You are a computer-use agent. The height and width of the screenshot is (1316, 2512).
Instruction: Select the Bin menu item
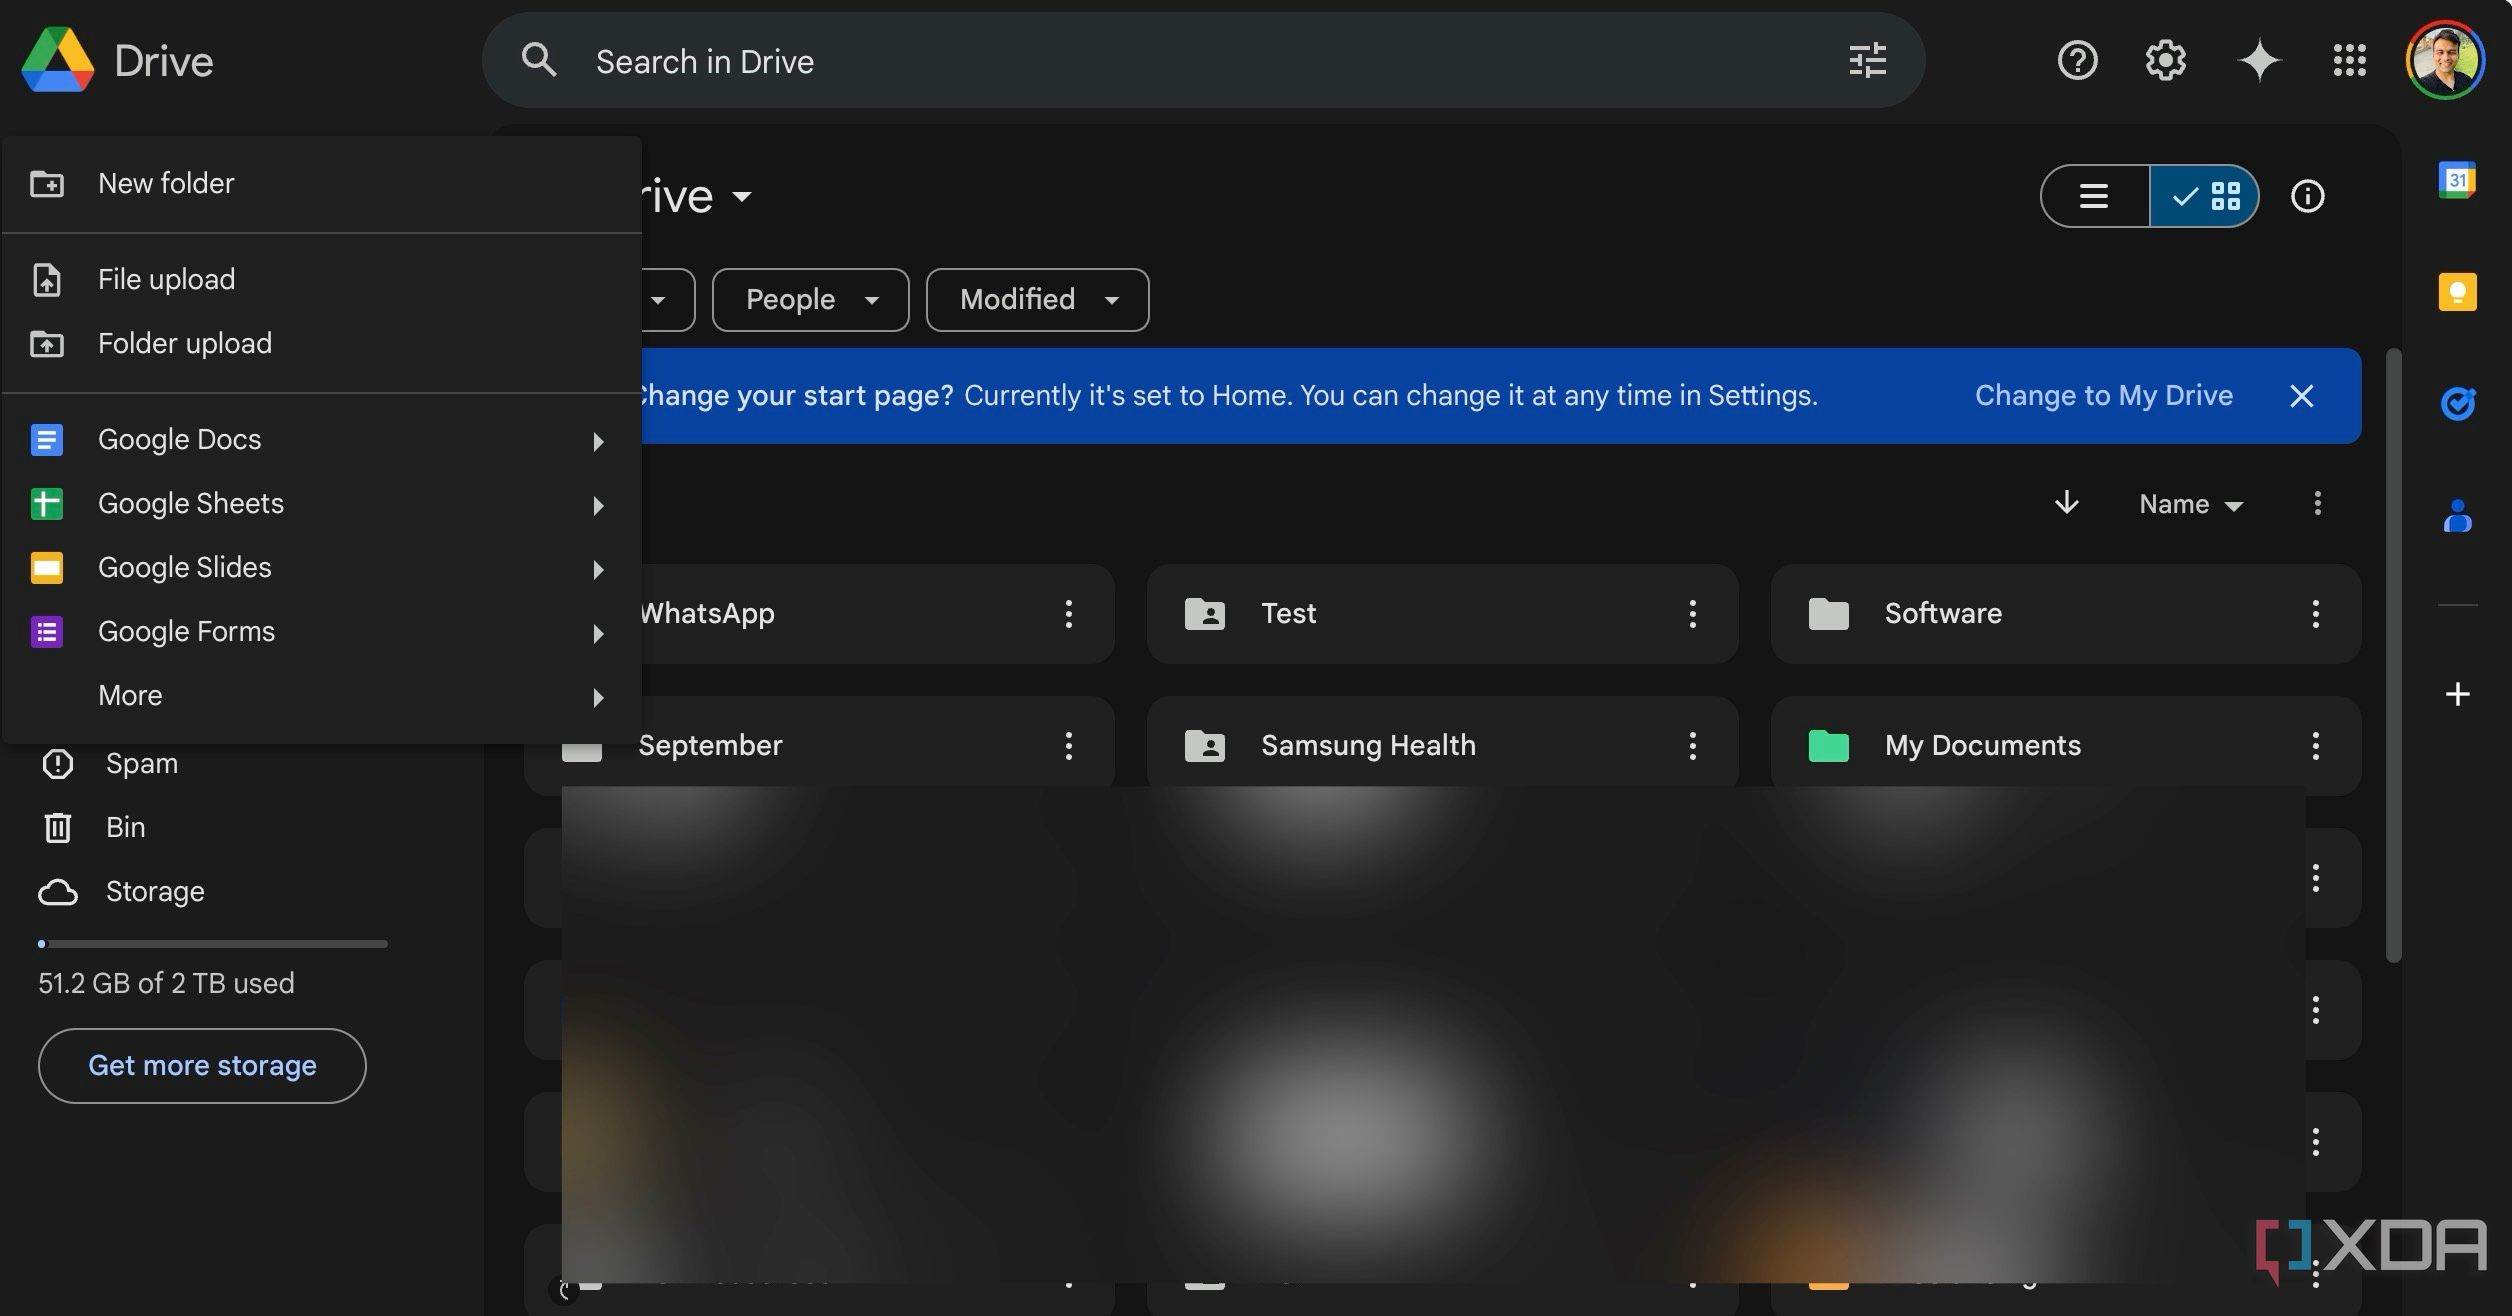(125, 827)
